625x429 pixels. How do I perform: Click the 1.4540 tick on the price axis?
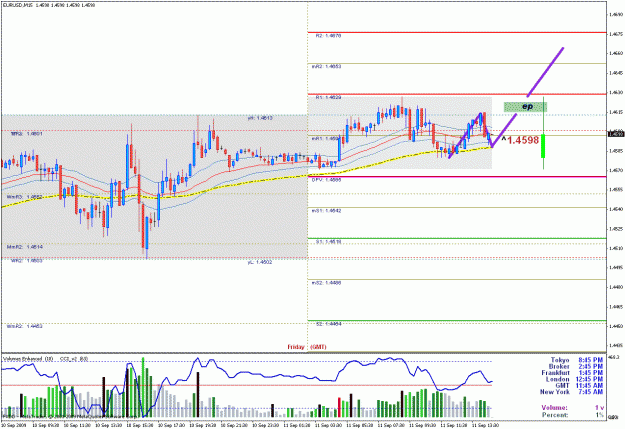click(616, 209)
